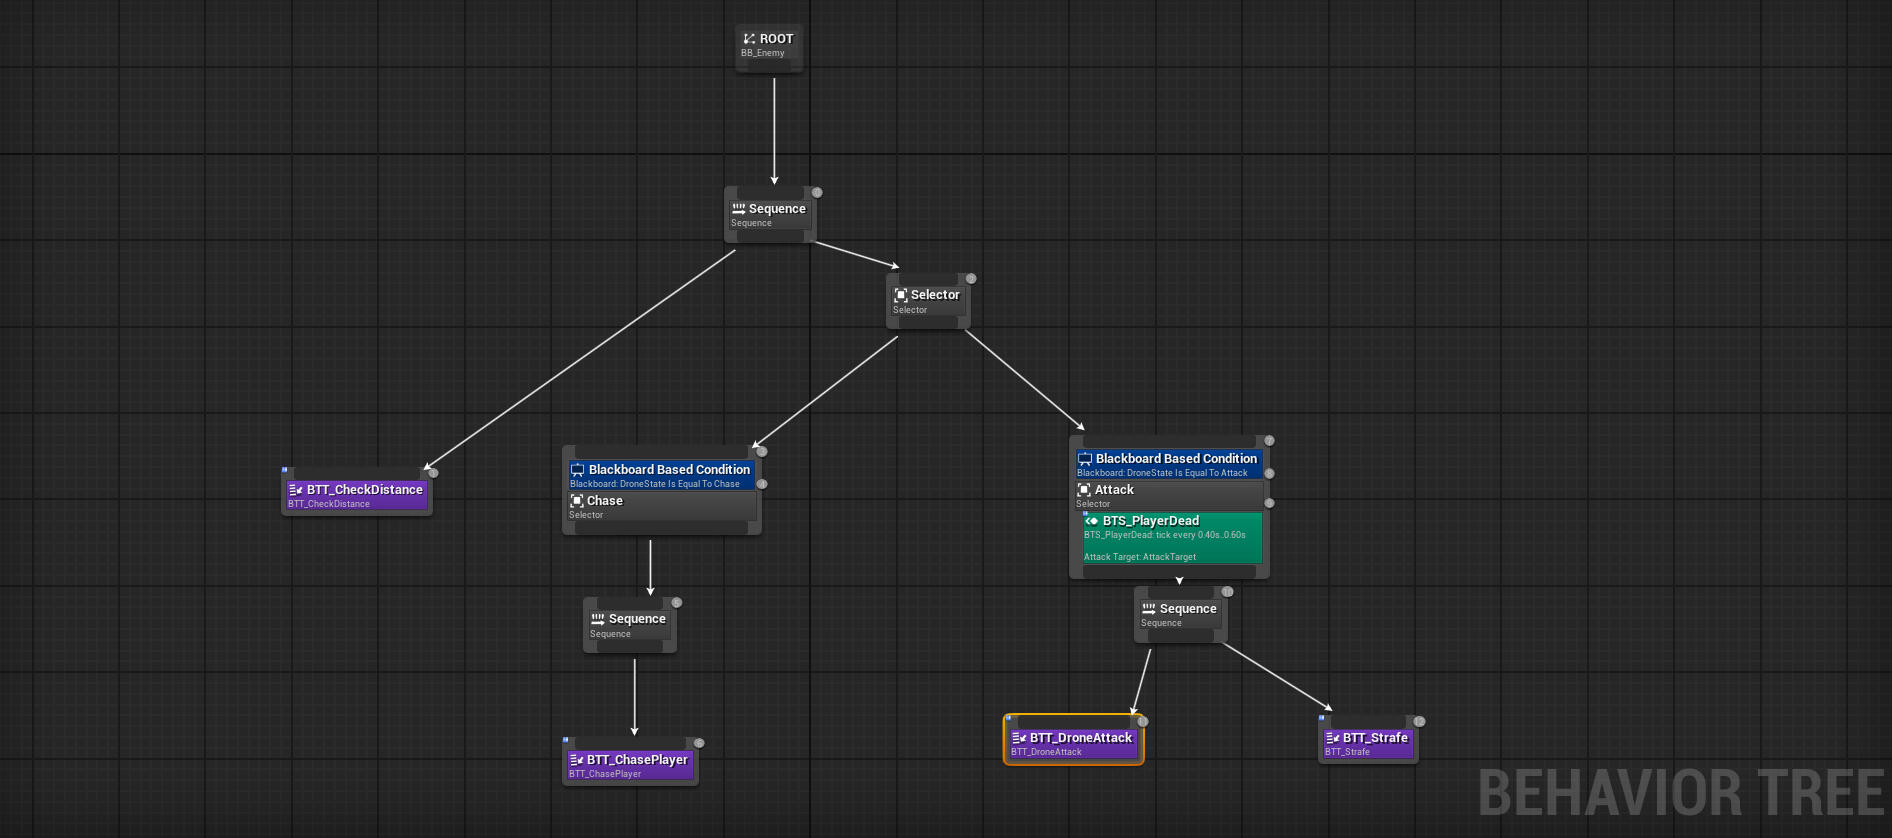The width and height of the screenshot is (1892, 838).
Task: Click the execution index badge on BTT_ChasePlayer
Action: click(x=699, y=743)
